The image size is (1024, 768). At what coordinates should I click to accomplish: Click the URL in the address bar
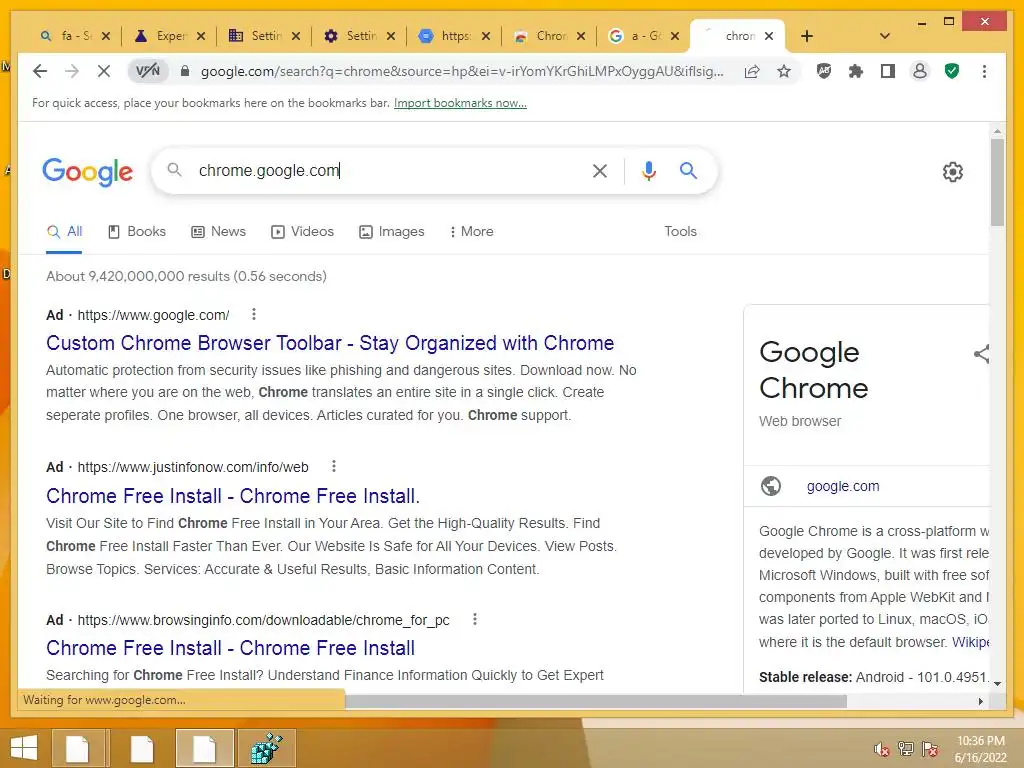[462, 71]
